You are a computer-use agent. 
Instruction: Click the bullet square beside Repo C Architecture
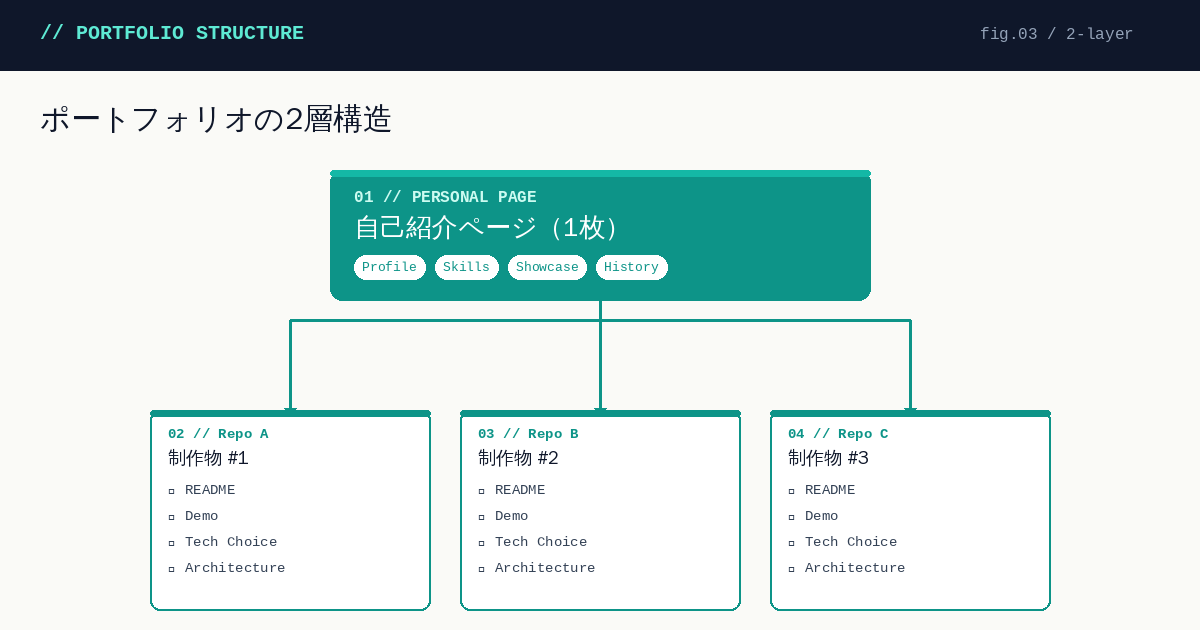[792, 569]
